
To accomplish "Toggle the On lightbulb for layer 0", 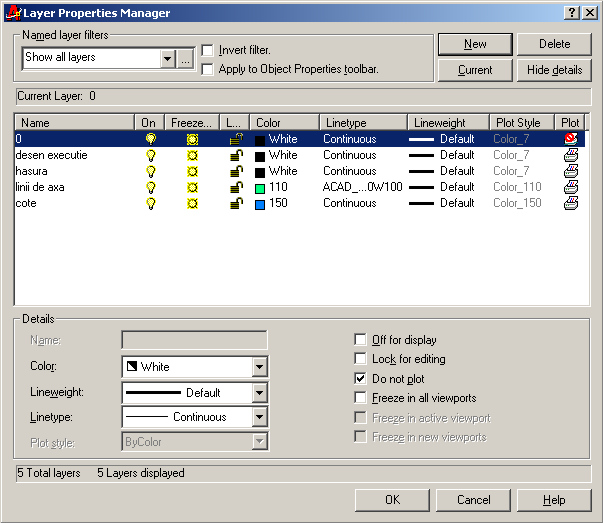I will click(x=151, y=139).
